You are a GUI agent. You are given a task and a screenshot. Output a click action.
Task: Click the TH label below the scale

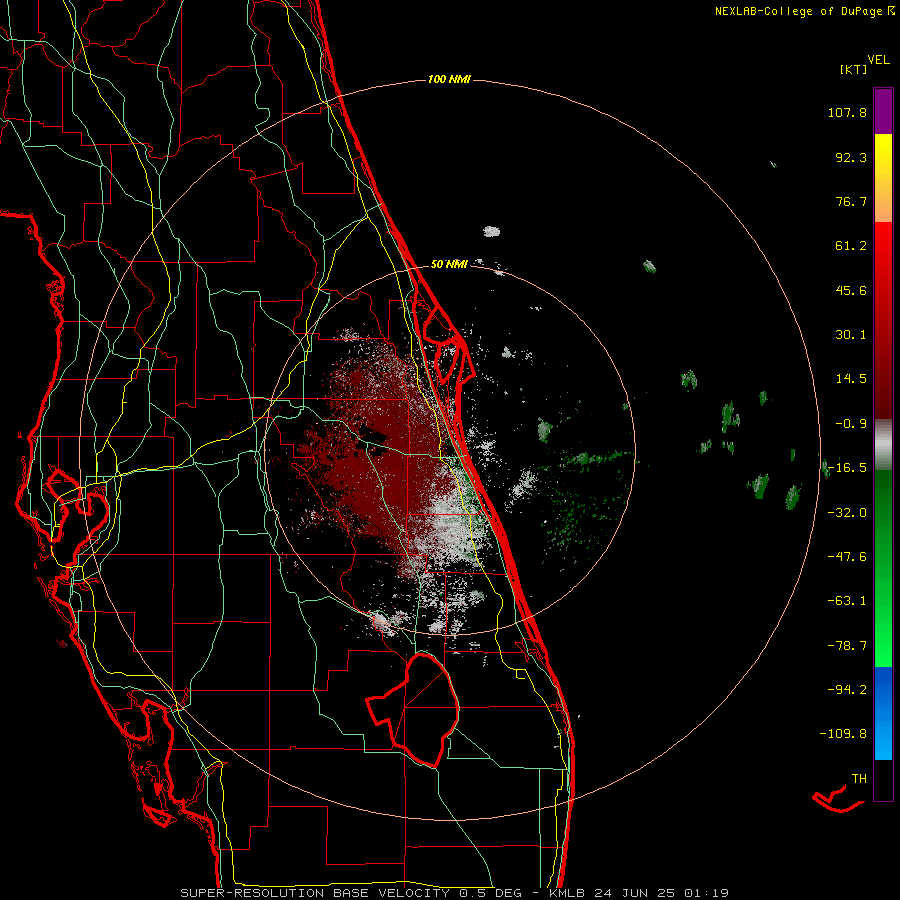(x=859, y=779)
